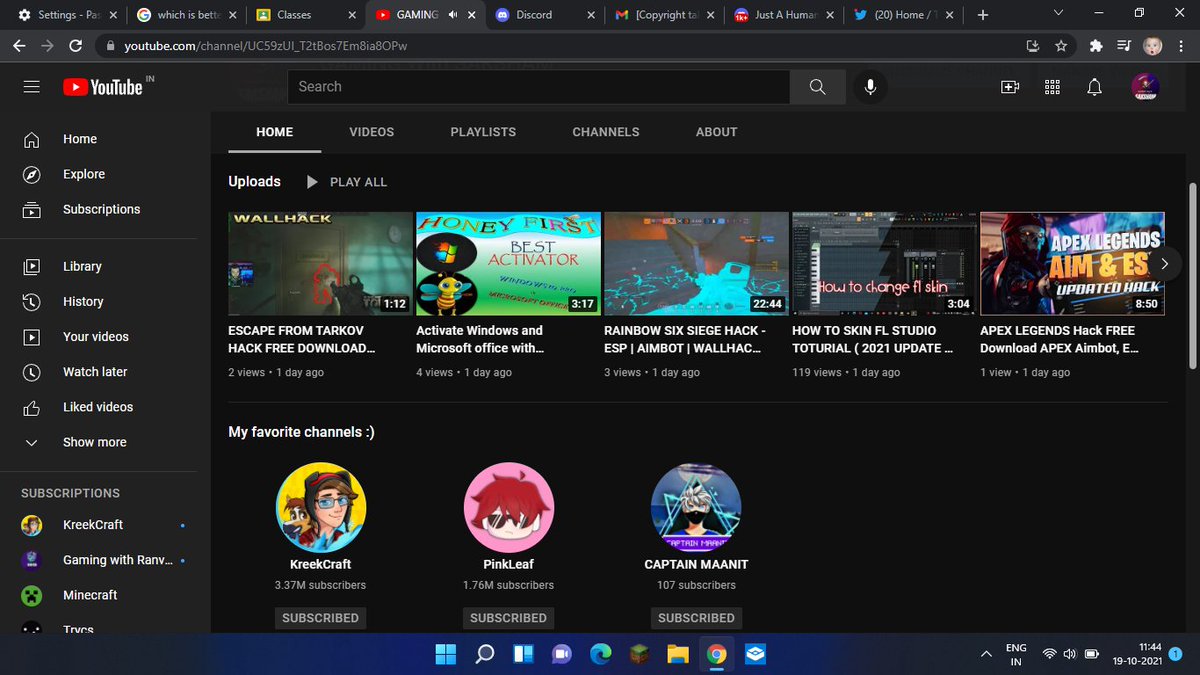The image size is (1200, 675).
Task: Click the YouTube logo
Action: 103,87
